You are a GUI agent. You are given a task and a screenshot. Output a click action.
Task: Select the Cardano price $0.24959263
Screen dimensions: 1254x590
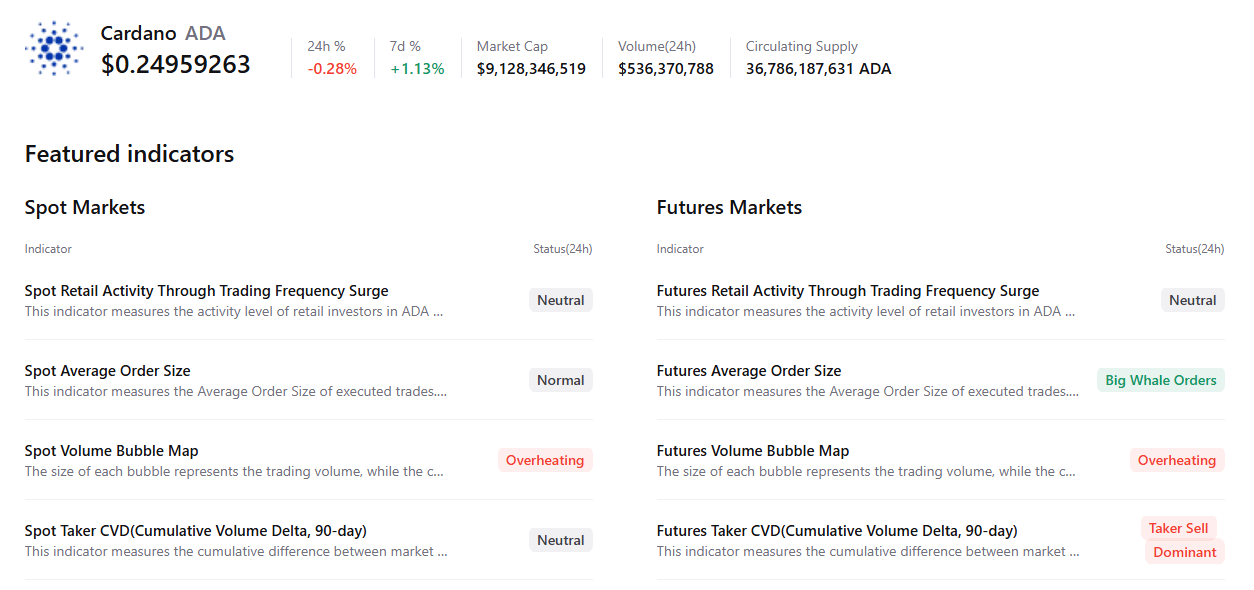176,64
